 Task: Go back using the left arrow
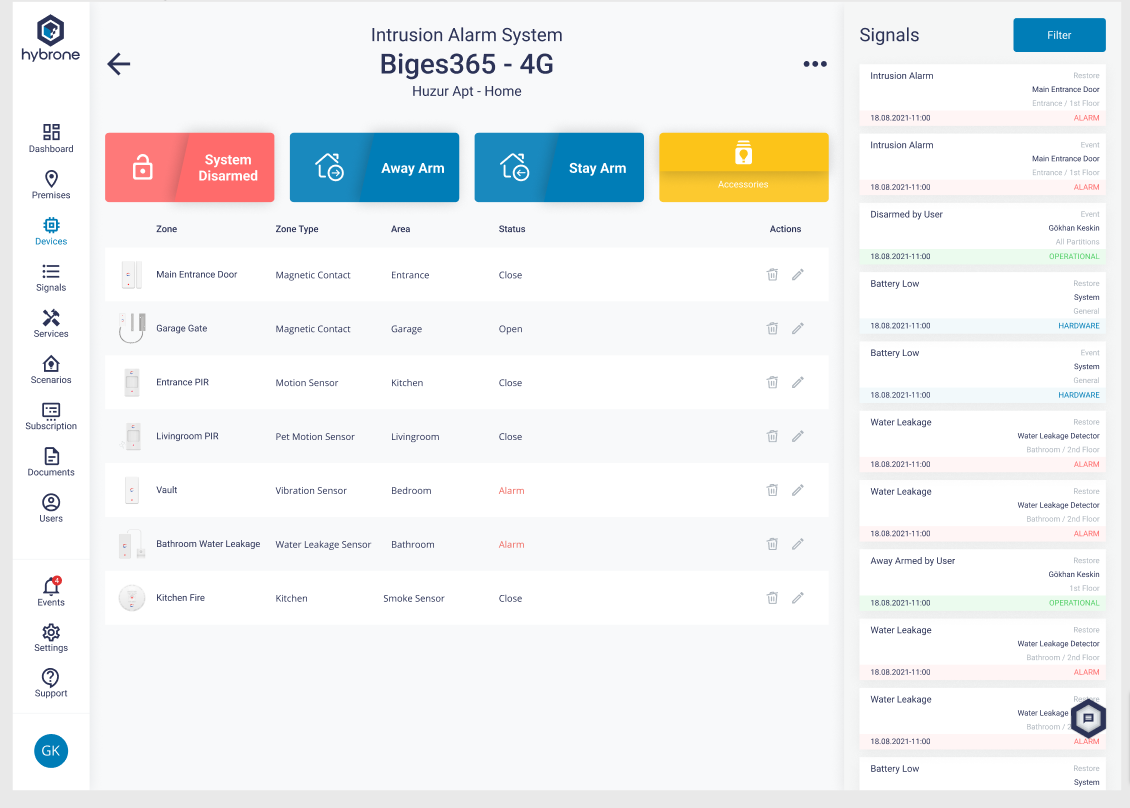pyautogui.click(x=119, y=64)
